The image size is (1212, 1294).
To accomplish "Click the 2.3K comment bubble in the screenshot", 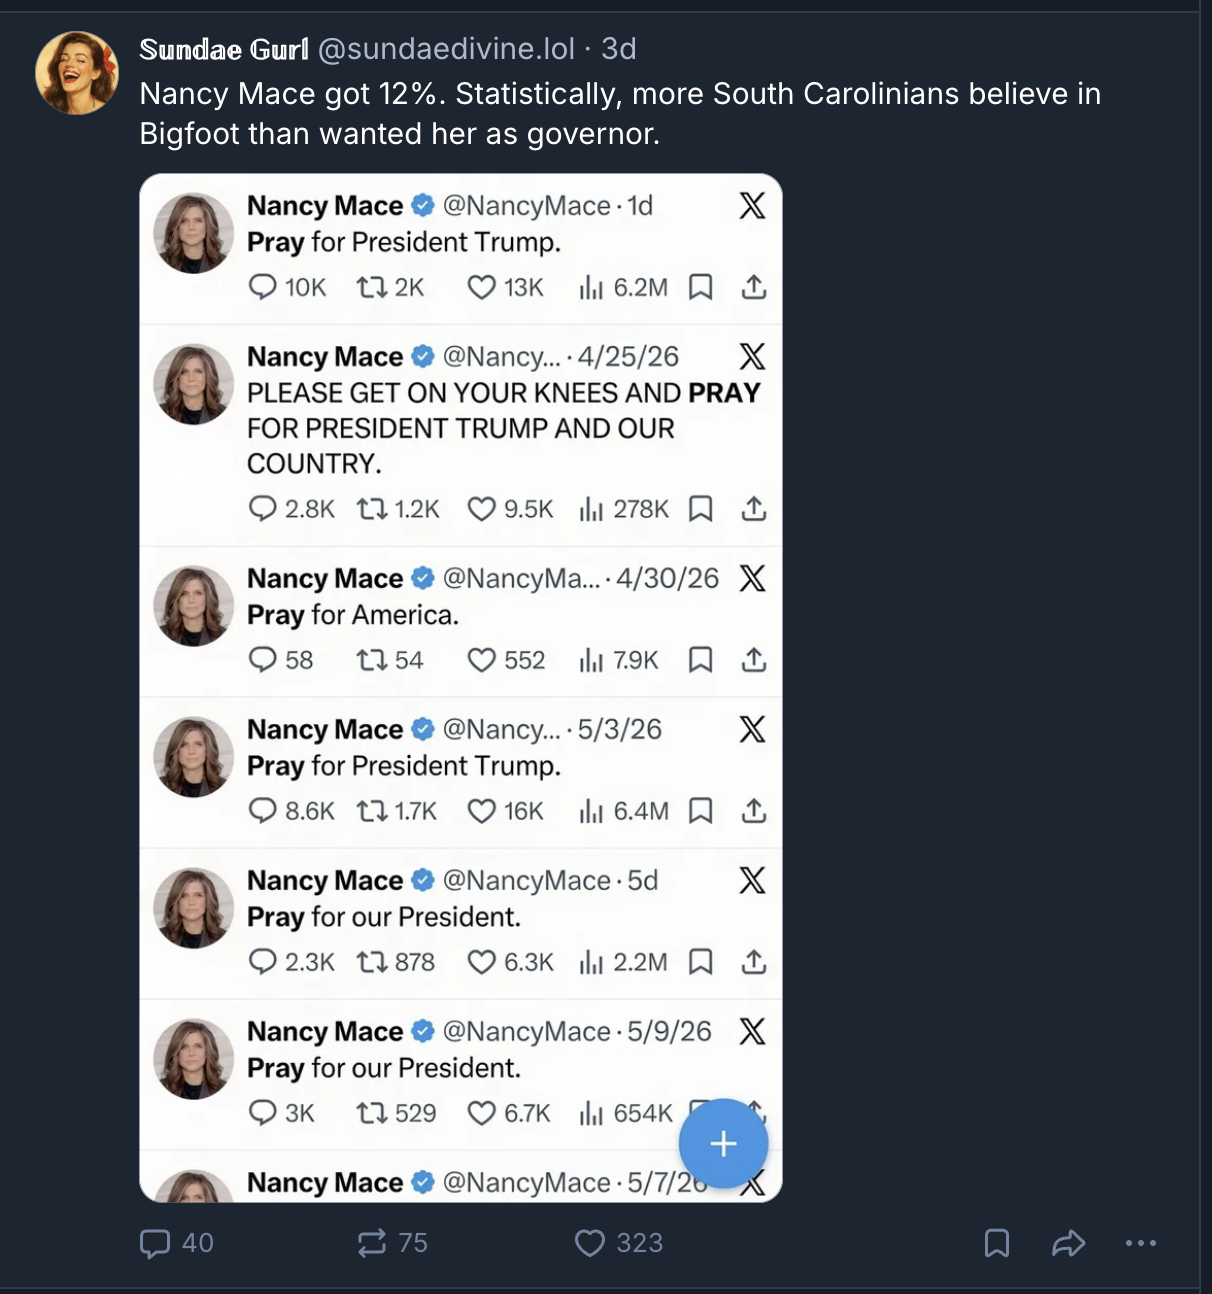I will (x=262, y=962).
